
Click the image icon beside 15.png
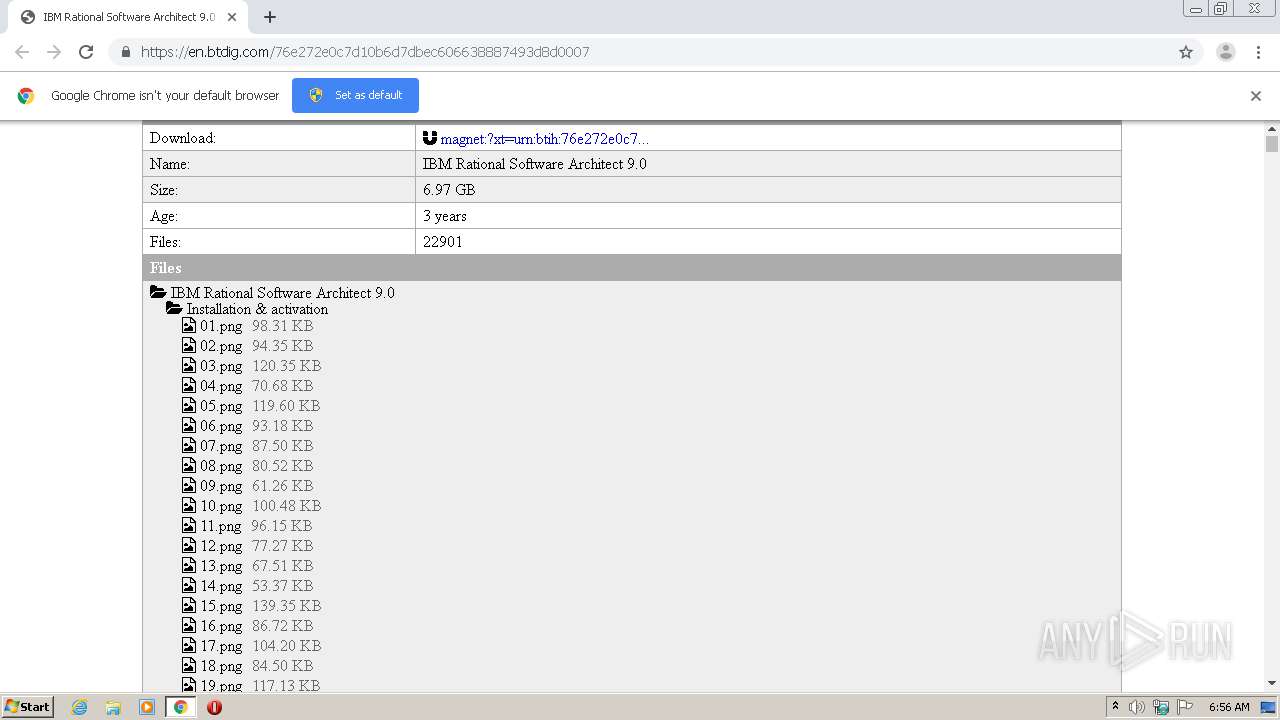189,605
